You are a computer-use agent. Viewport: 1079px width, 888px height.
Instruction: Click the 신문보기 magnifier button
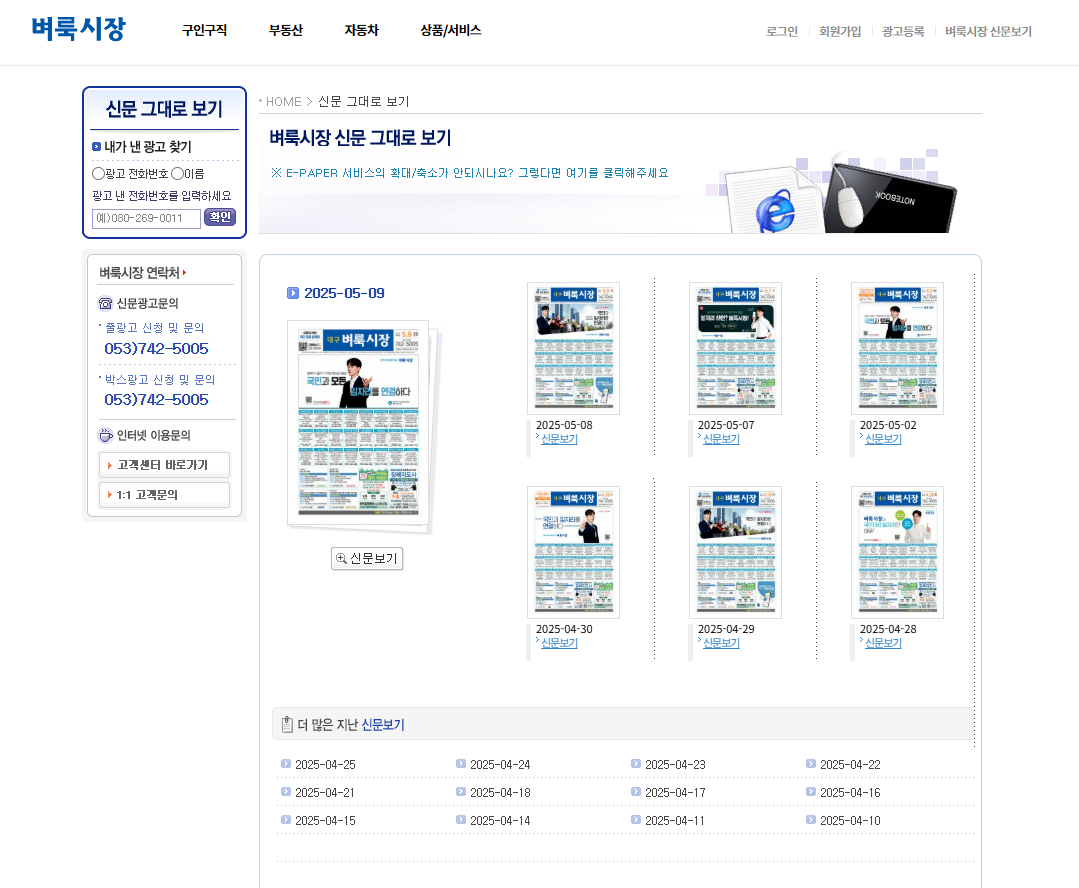[x=367, y=558]
